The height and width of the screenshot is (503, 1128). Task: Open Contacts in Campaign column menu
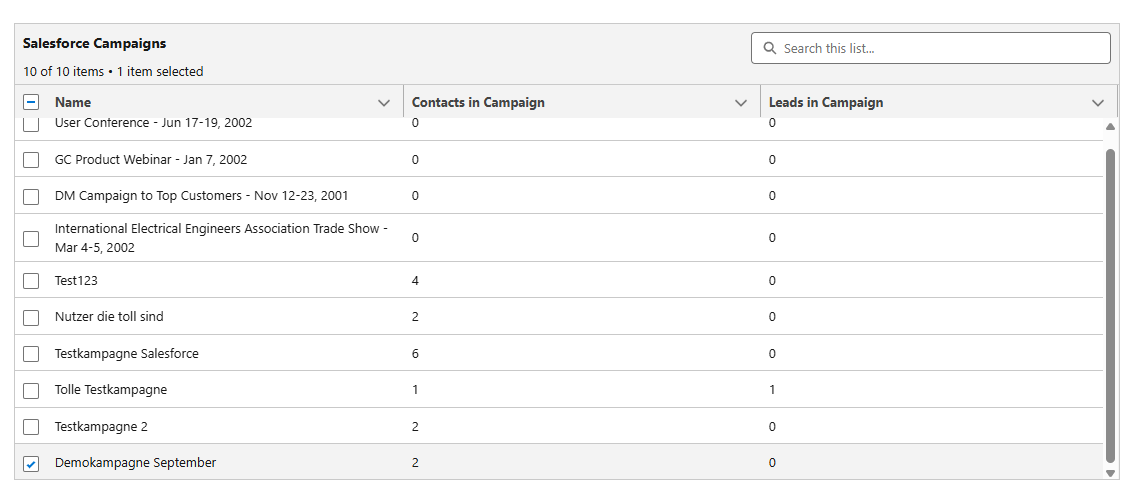coord(741,103)
